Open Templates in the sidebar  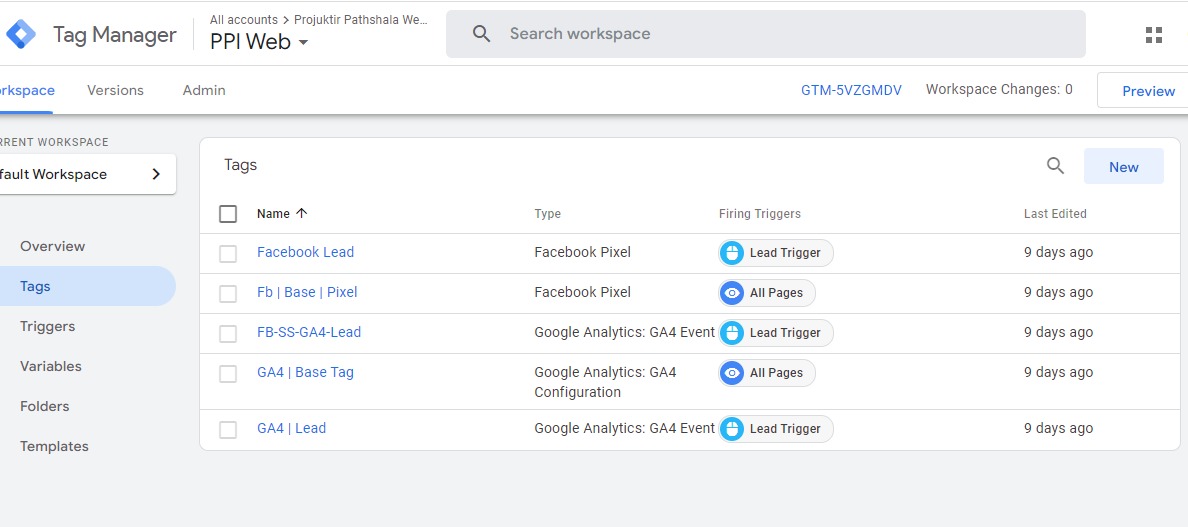click(55, 447)
